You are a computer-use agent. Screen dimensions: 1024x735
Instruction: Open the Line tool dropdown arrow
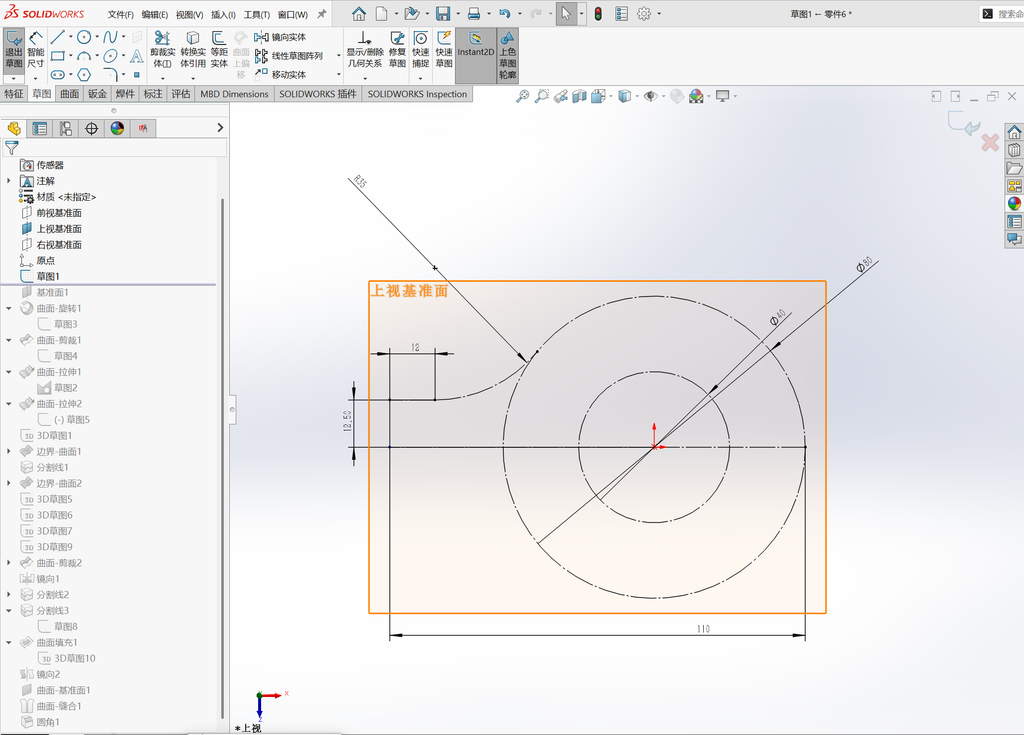click(70, 37)
